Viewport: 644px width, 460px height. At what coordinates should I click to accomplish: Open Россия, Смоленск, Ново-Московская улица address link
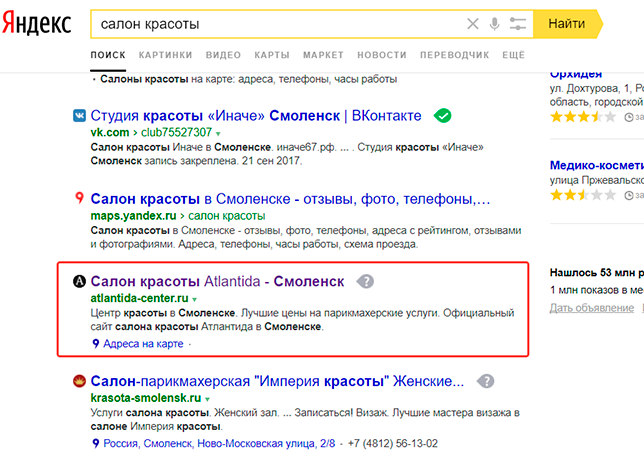point(219,444)
